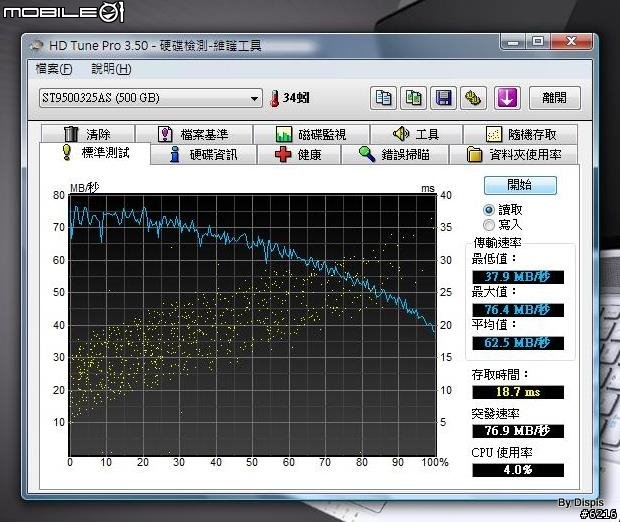
Task: Select the 讀取 read radio button
Action: point(489,210)
